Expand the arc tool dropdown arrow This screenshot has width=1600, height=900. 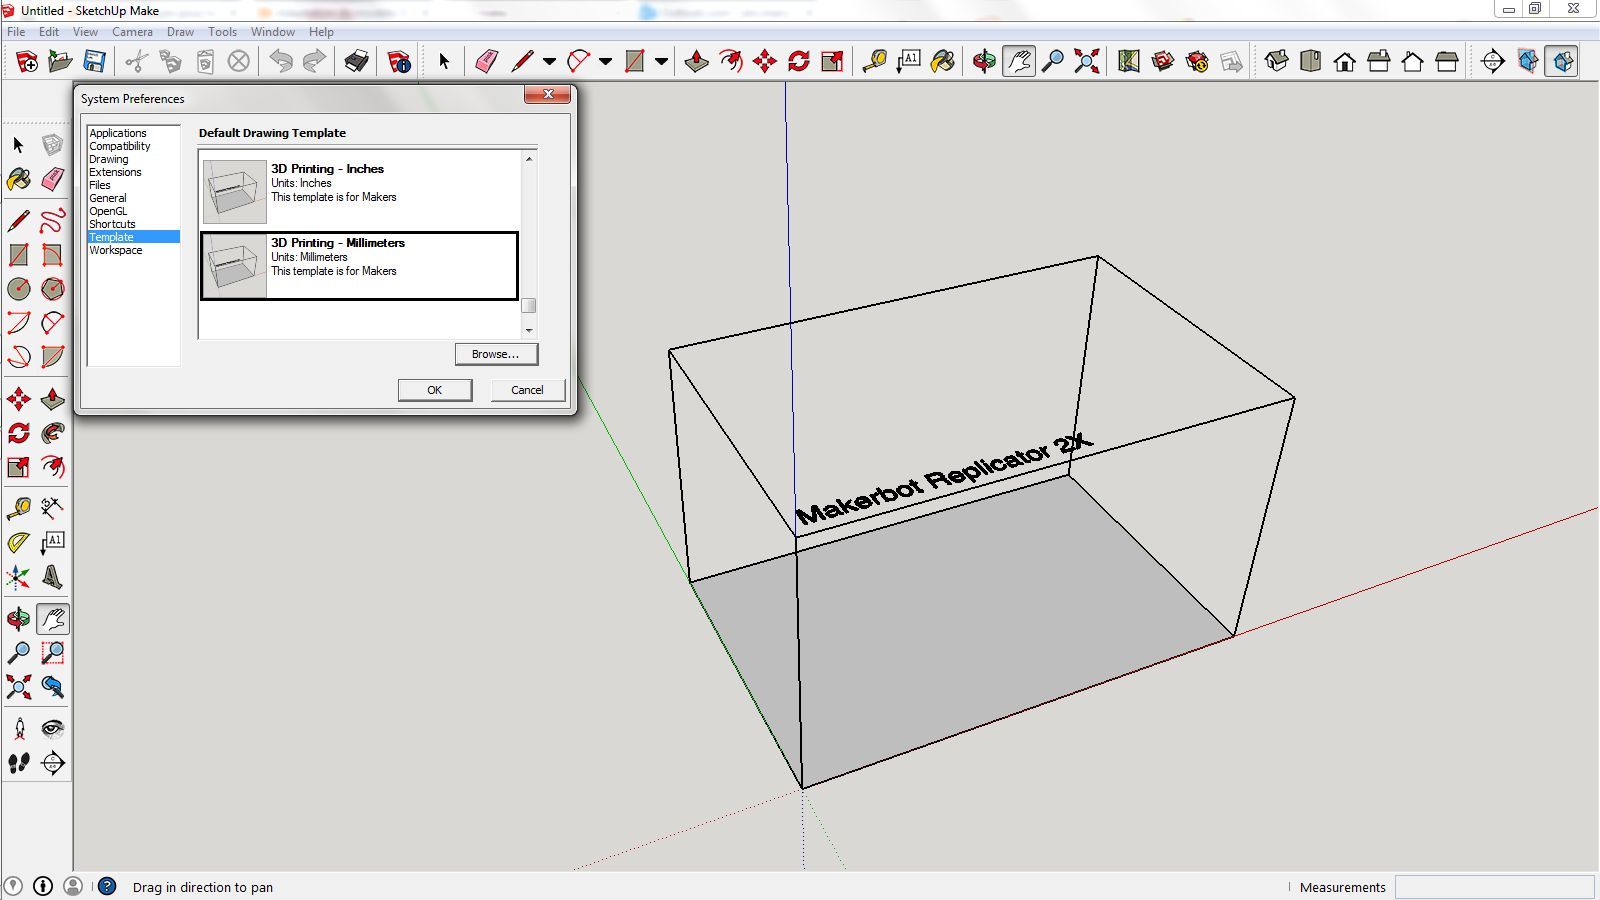(605, 62)
